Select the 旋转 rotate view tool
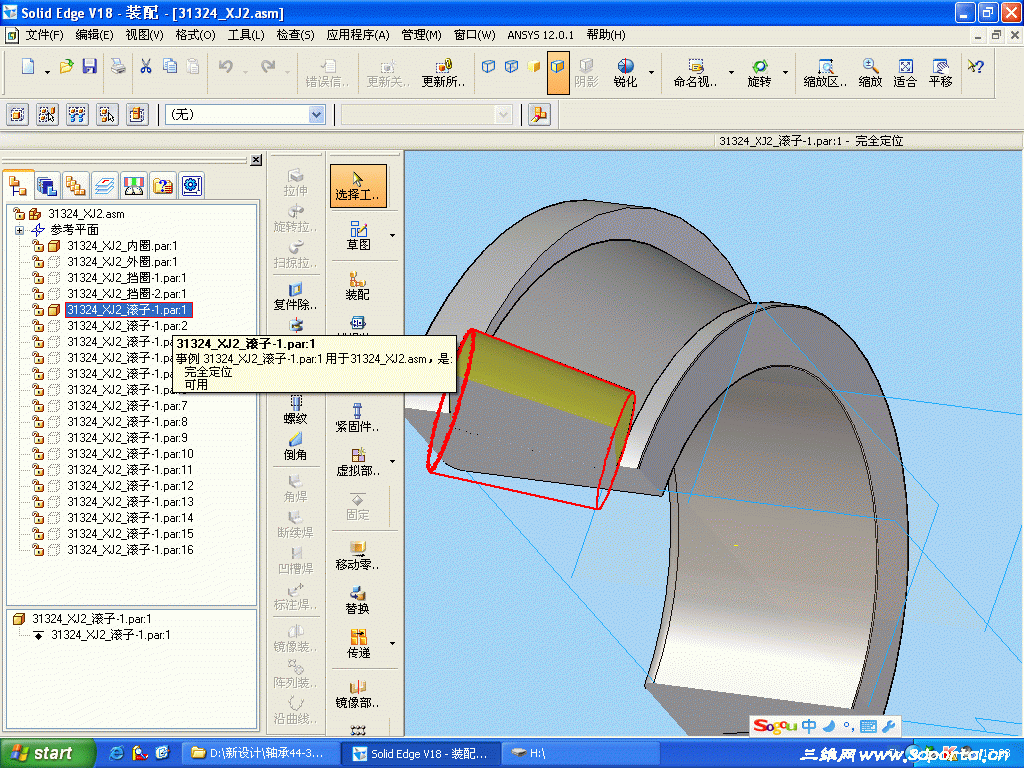 (x=759, y=73)
